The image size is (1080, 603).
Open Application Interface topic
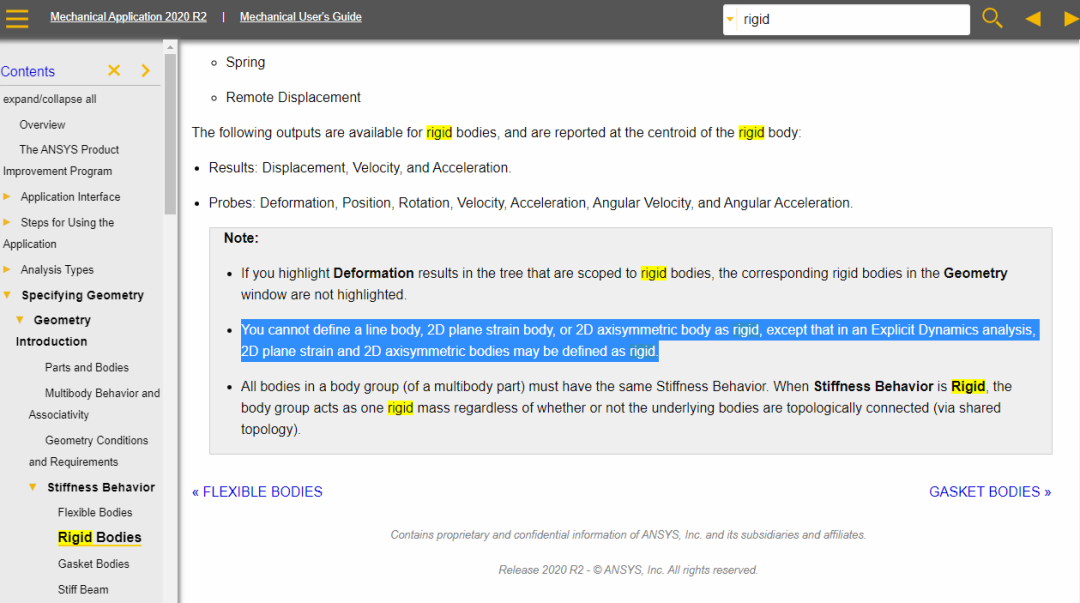point(70,197)
